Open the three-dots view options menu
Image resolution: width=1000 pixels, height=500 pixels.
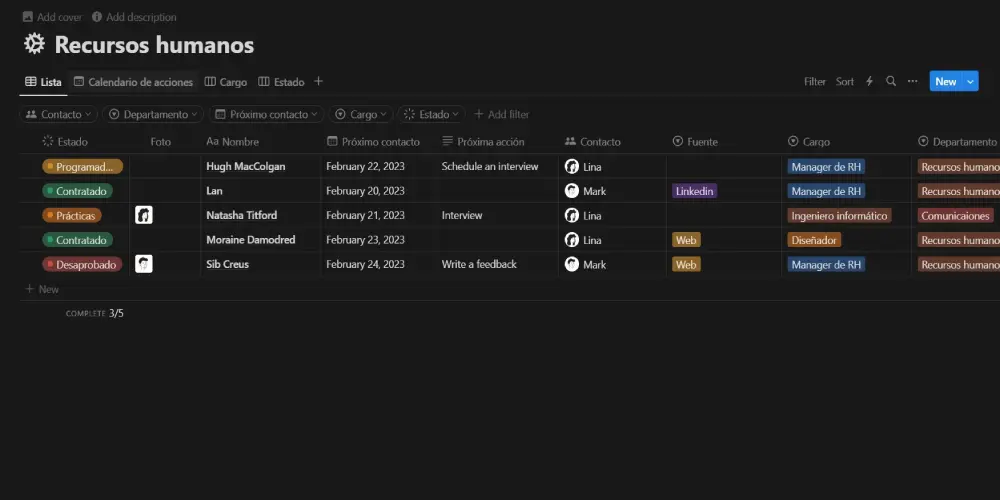(912, 82)
